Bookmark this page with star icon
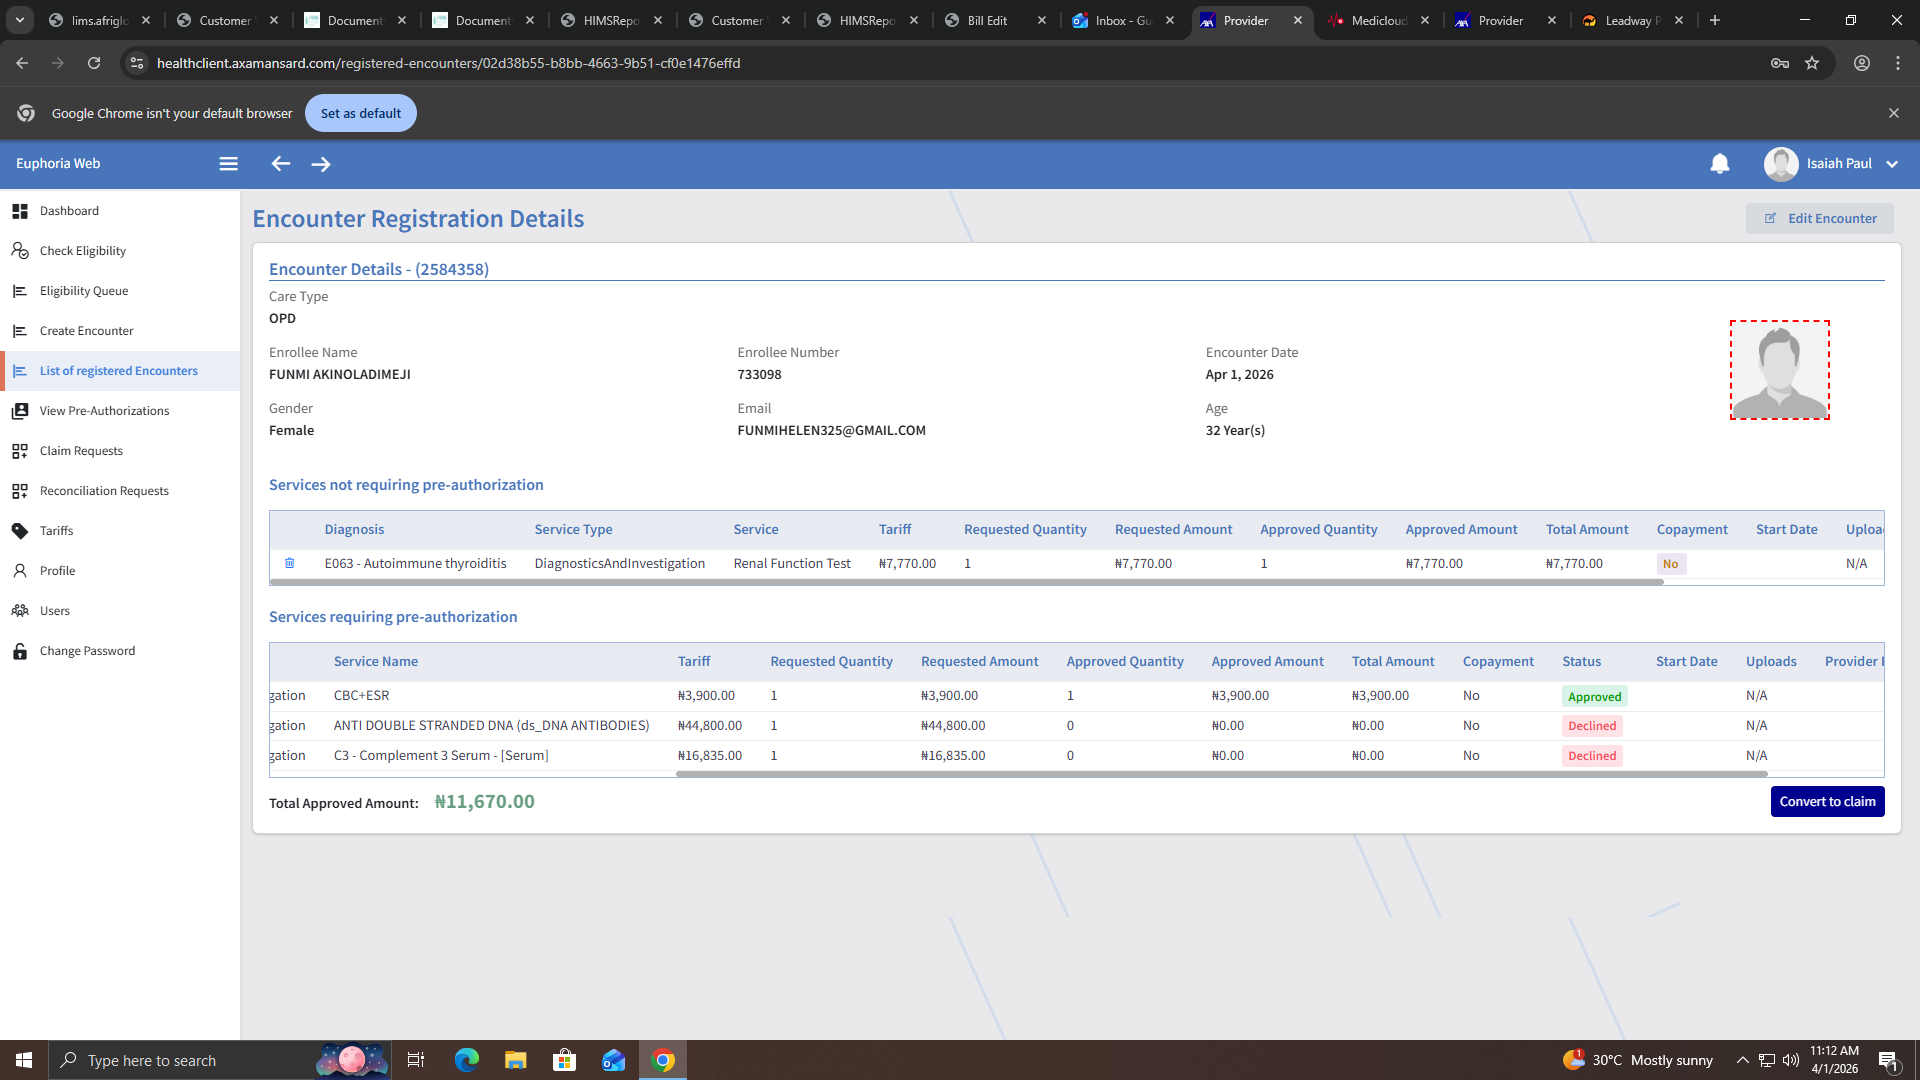The height and width of the screenshot is (1080, 1920). (1812, 63)
